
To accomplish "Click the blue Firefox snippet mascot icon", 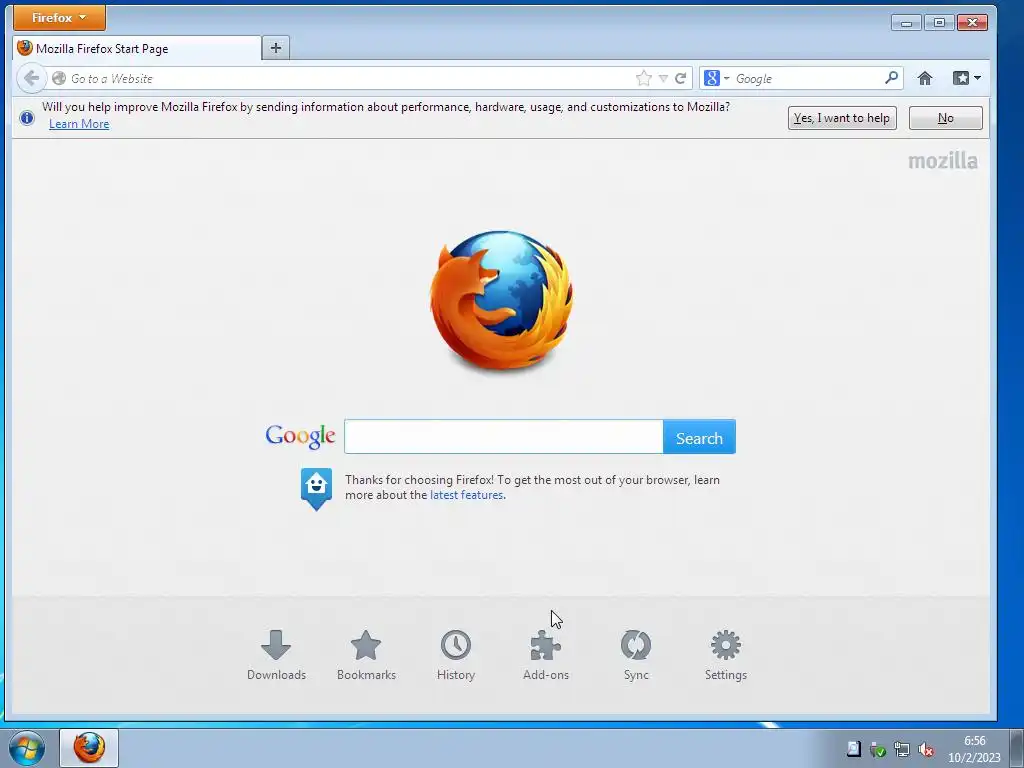I will pyautogui.click(x=316, y=488).
